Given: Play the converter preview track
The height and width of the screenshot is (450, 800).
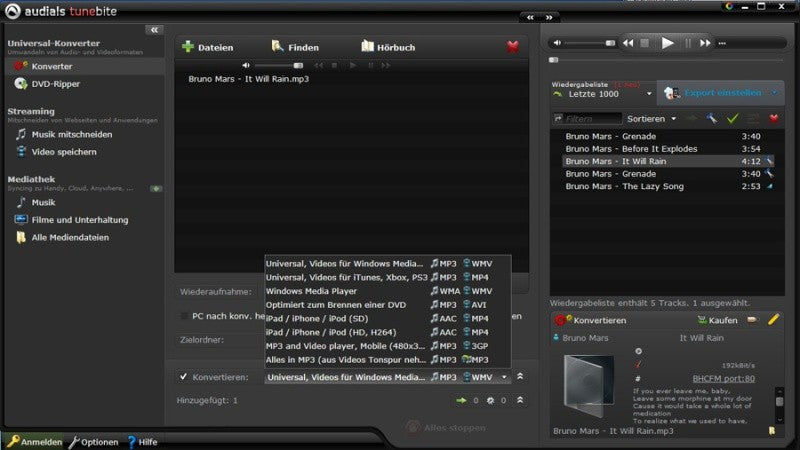Looking at the screenshot, I should pyautogui.click(x=353, y=65).
